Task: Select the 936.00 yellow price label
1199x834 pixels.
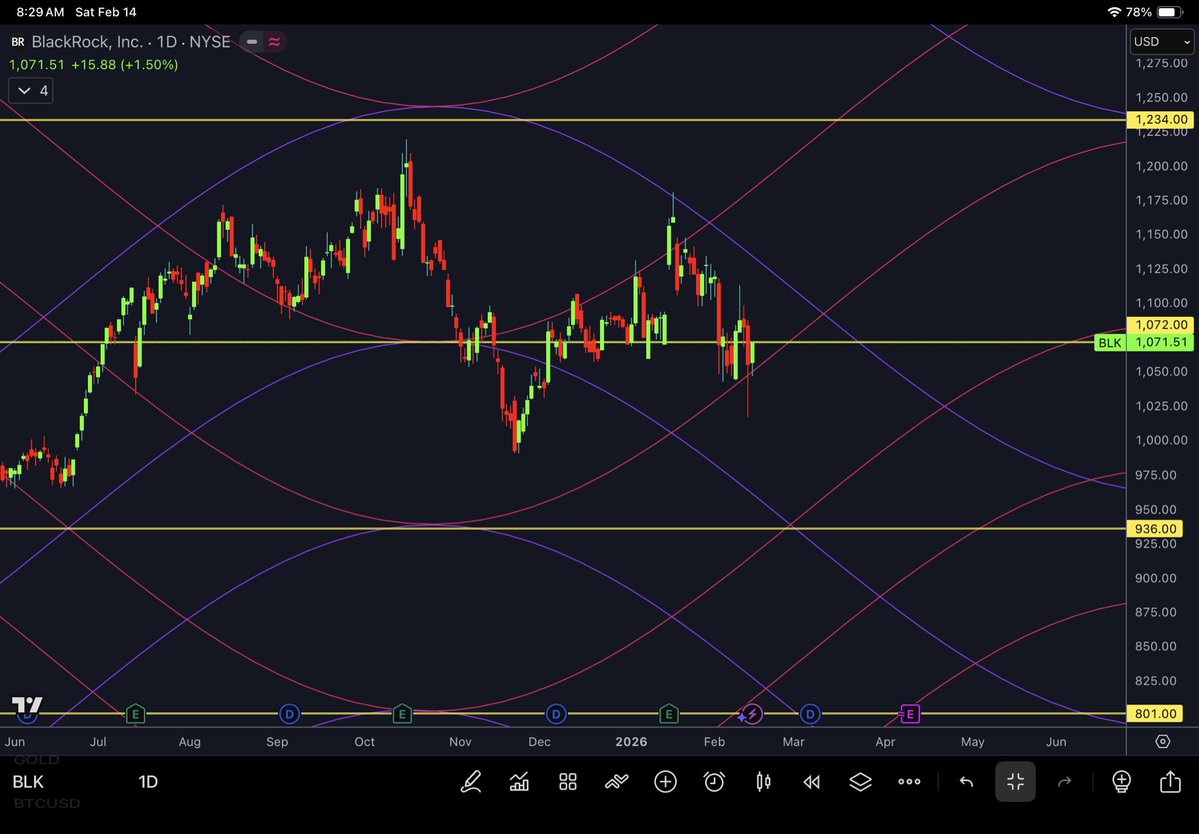Action: tap(1155, 529)
